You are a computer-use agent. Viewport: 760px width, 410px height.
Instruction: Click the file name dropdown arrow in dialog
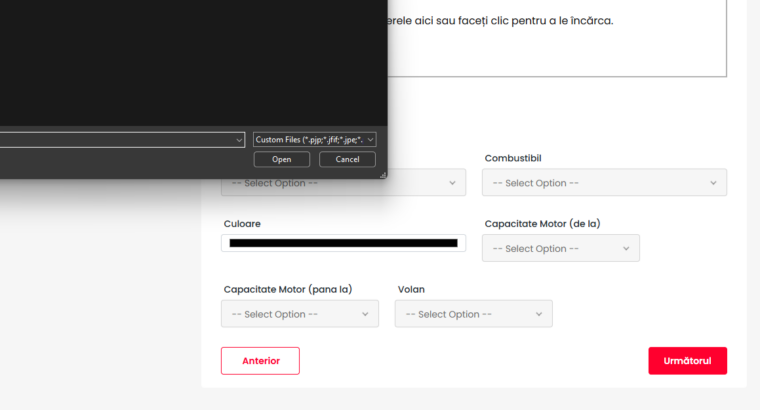(239, 140)
